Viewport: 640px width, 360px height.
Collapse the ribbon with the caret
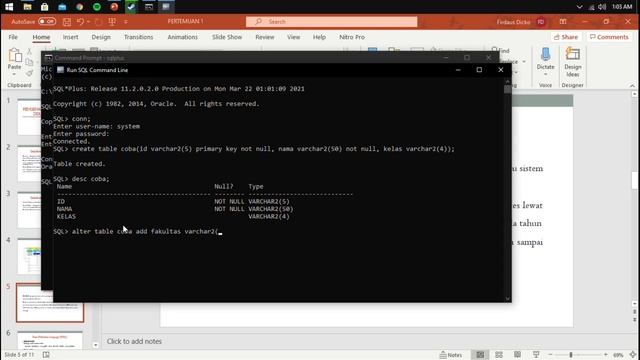632,86
